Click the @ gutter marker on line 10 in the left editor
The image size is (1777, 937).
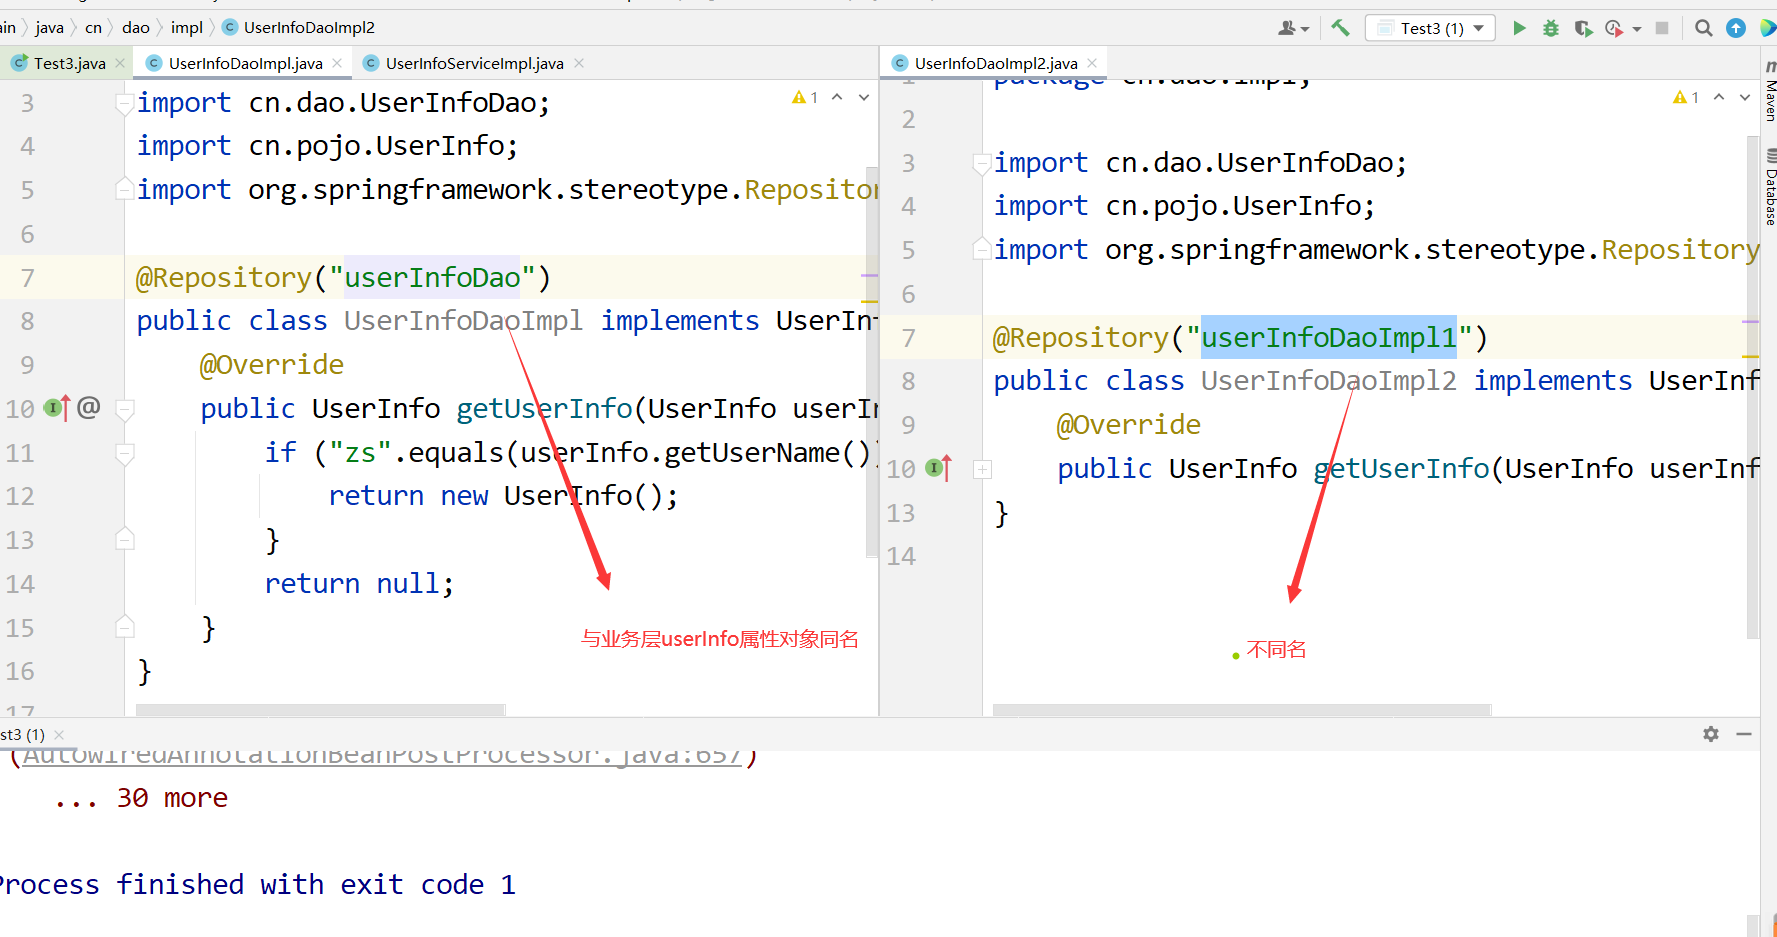click(x=89, y=407)
